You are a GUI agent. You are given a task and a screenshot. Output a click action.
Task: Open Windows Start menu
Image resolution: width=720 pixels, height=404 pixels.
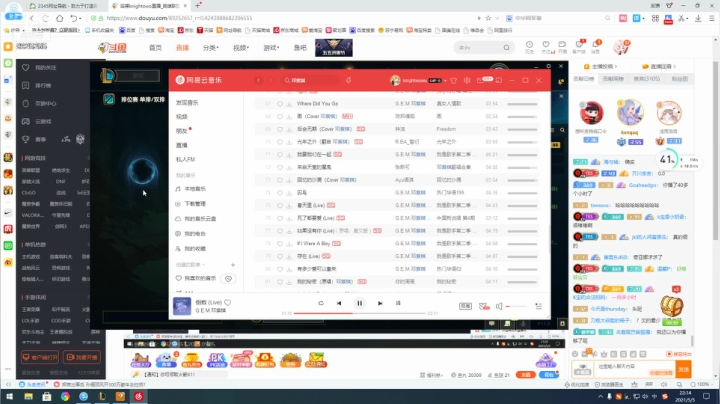pyautogui.click(x=9, y=396)
